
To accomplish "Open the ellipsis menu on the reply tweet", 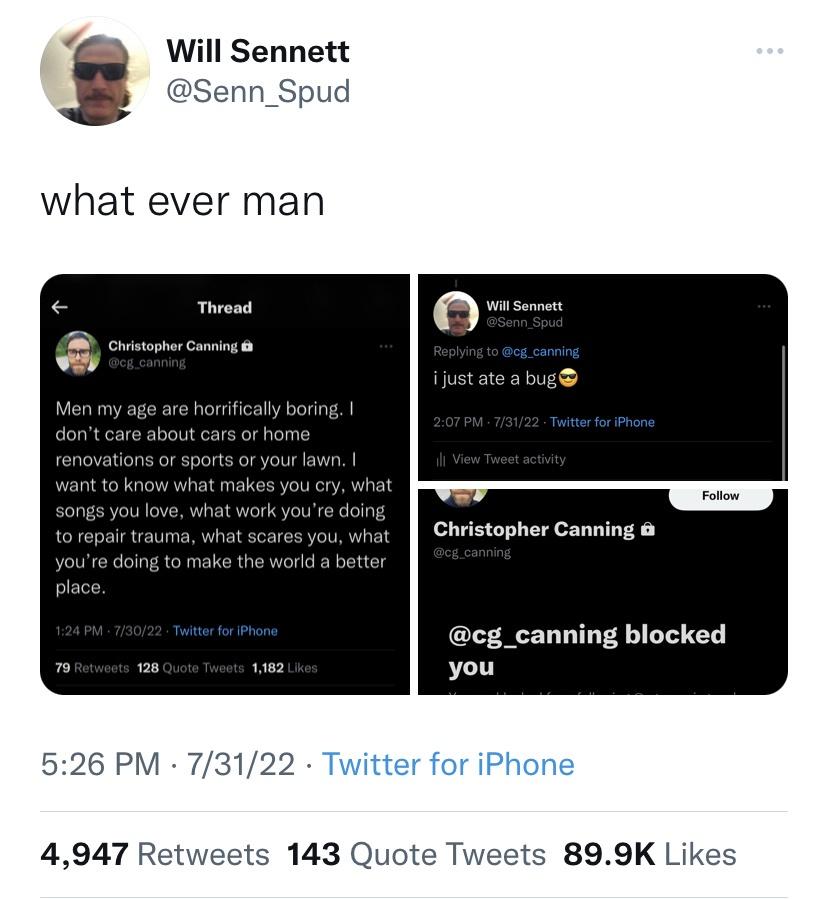I will tap(764, 307).
